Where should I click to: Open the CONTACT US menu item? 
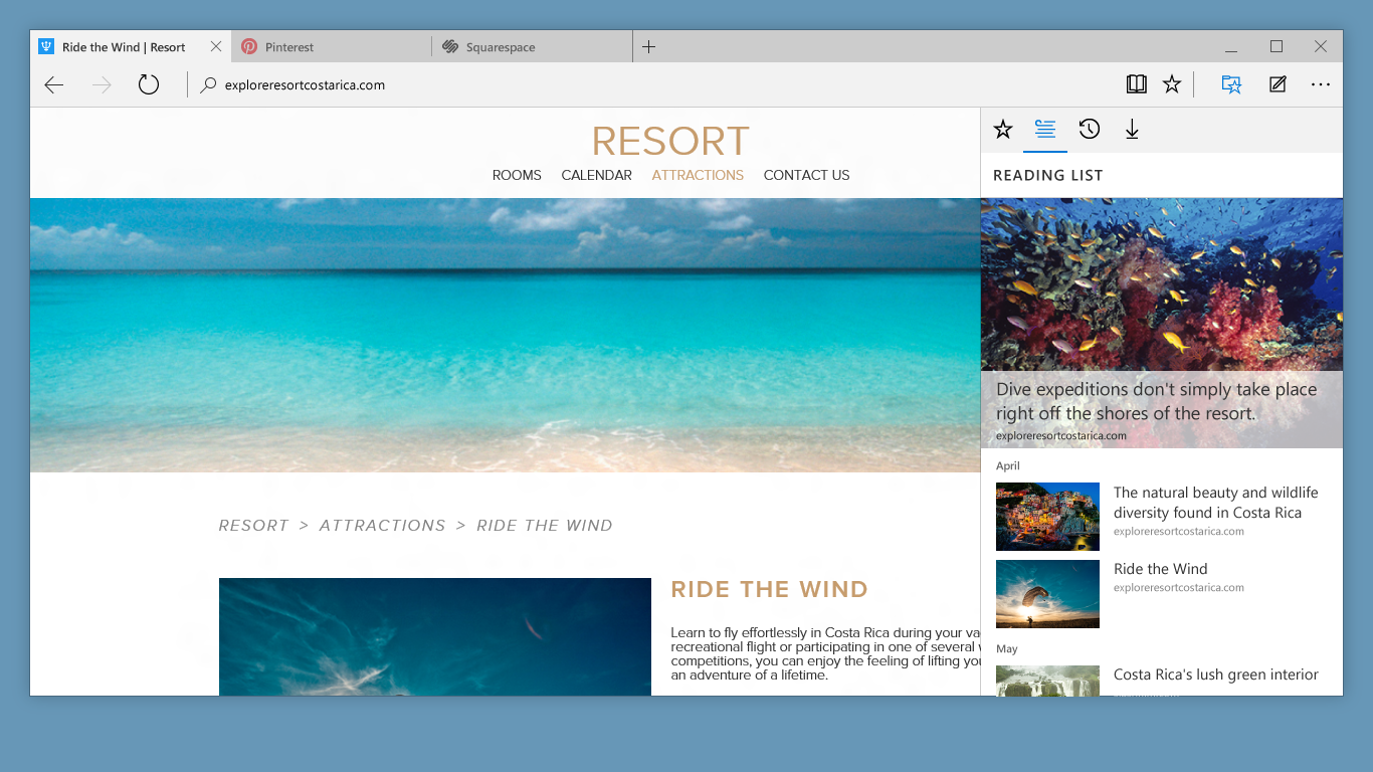click(807, 175)
